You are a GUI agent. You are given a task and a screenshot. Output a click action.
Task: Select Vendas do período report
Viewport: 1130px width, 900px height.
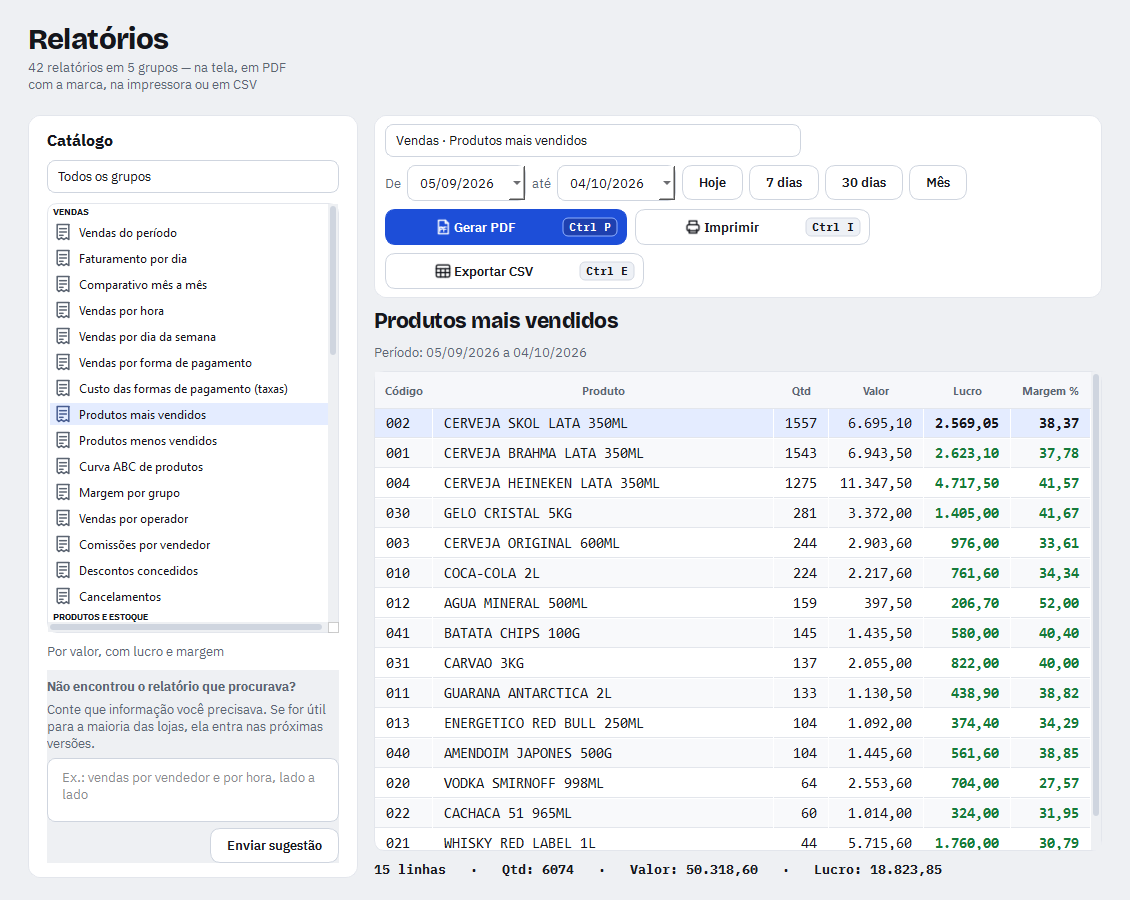pos(189,233)
